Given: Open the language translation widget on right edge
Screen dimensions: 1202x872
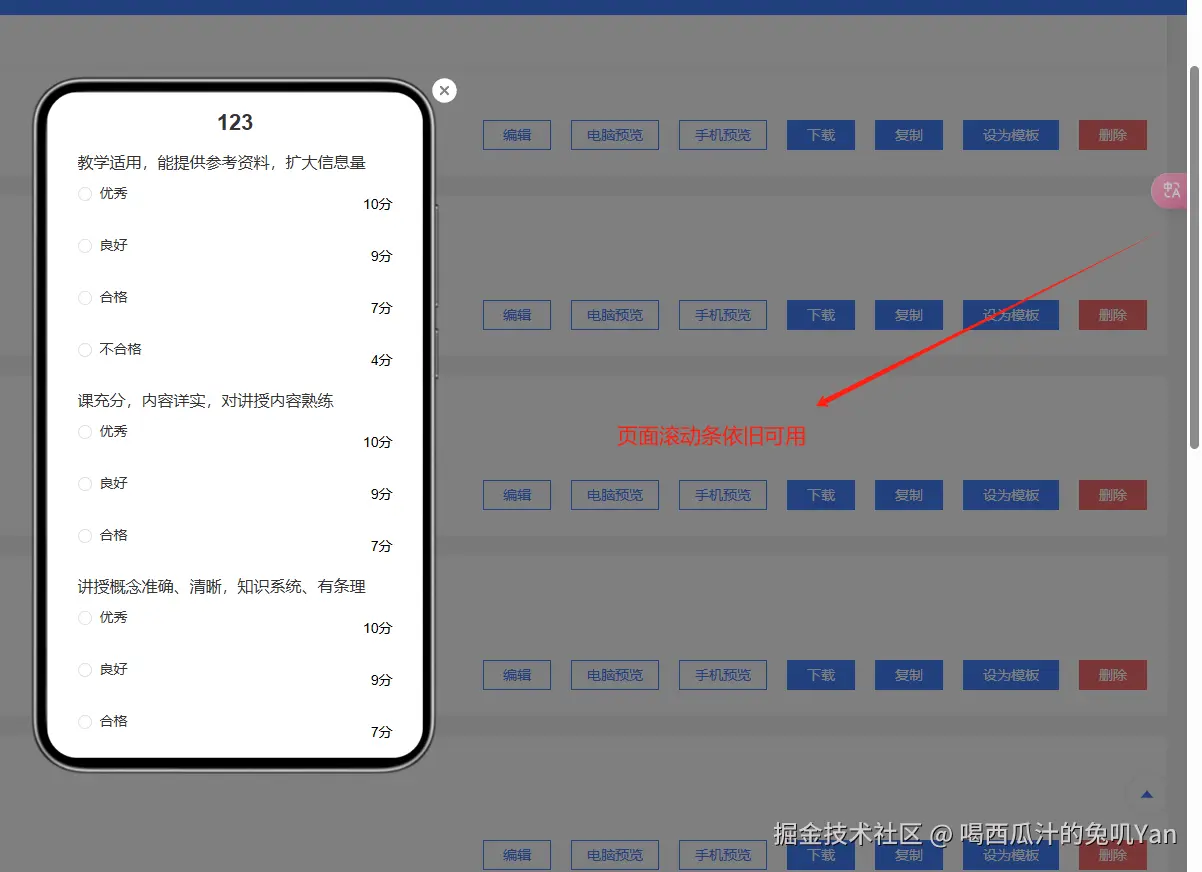Looking at the screenshot, I should (x=1170, y=189).
